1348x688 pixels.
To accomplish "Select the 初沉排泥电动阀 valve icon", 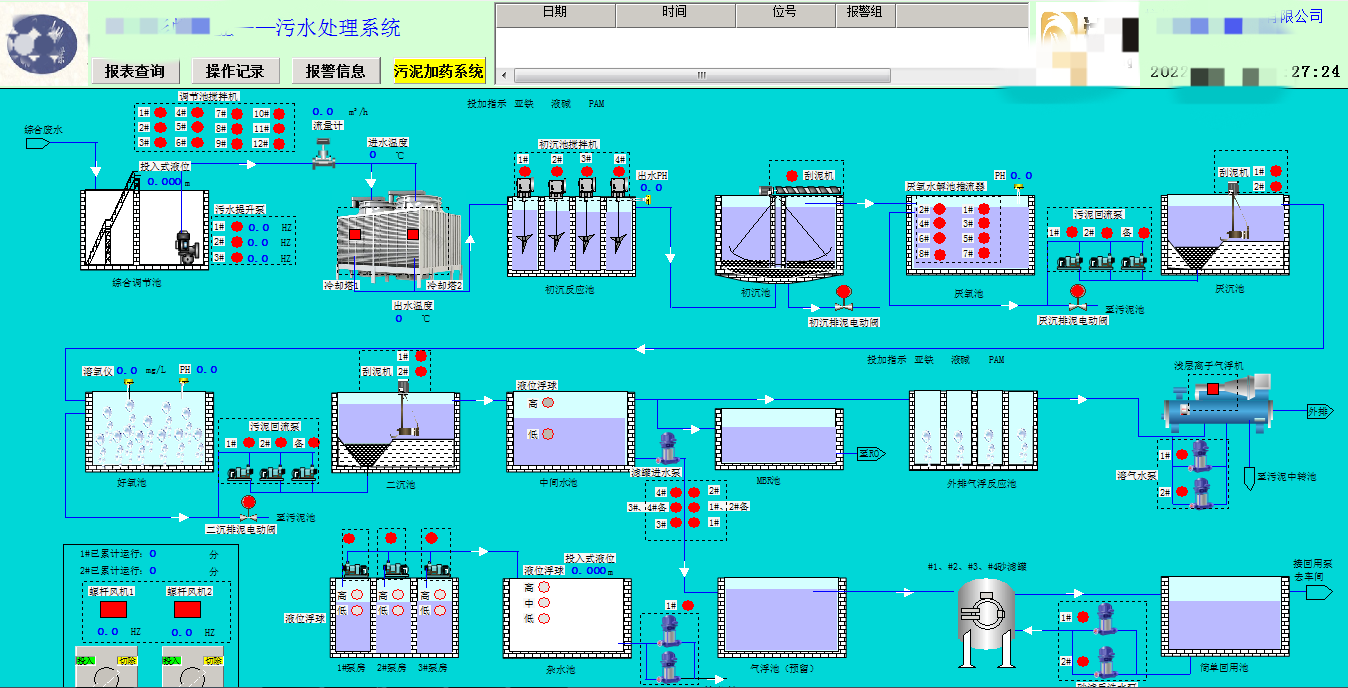I will click(x=843, y=298).
